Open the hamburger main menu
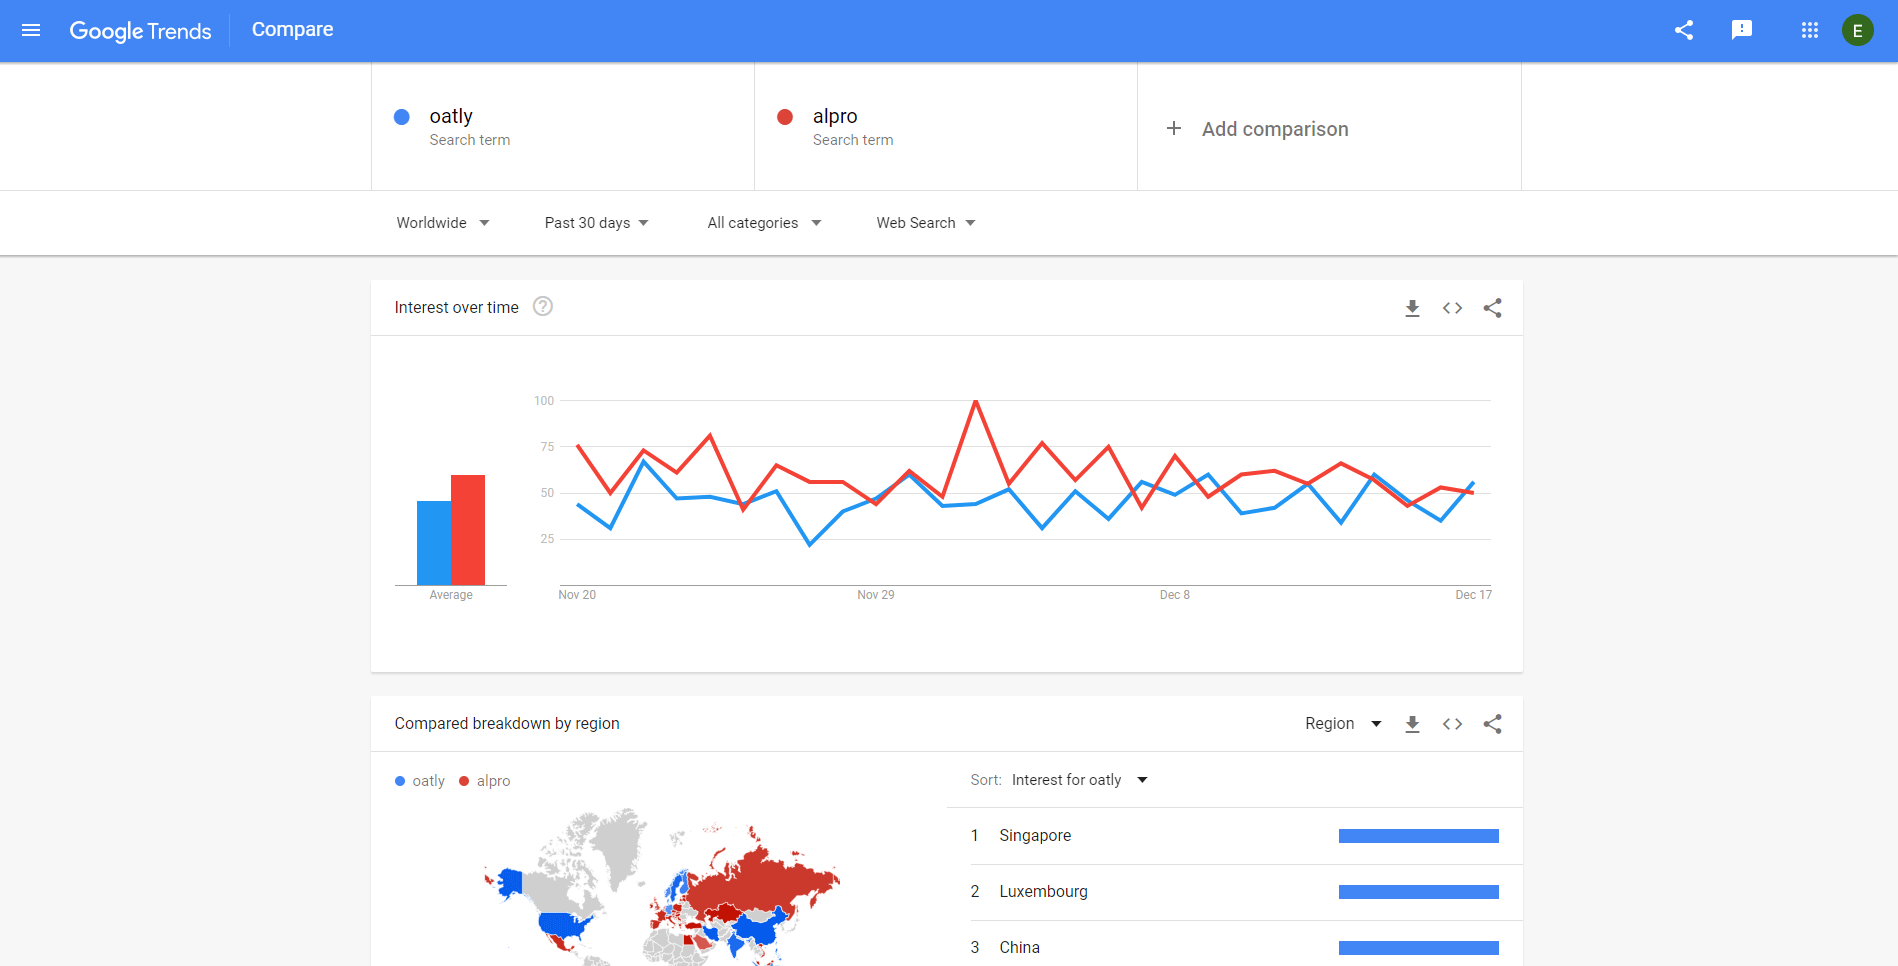 click(31, 30)
